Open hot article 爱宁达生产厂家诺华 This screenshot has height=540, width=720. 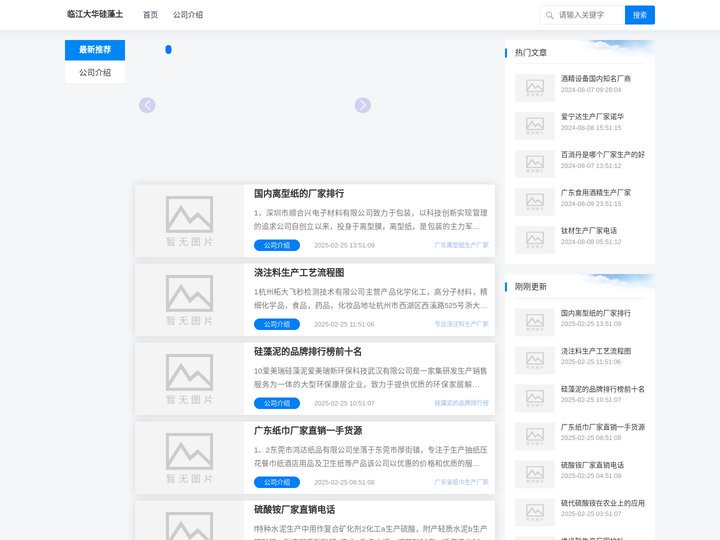[x=592, y=117]
